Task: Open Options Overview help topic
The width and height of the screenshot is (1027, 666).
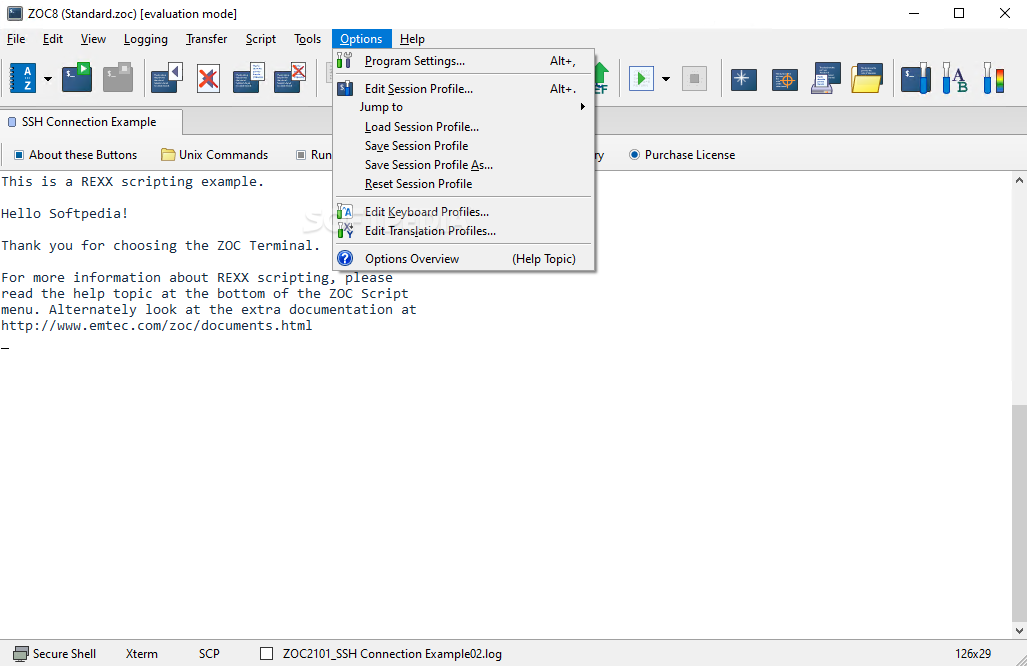Action: point(464,259)
